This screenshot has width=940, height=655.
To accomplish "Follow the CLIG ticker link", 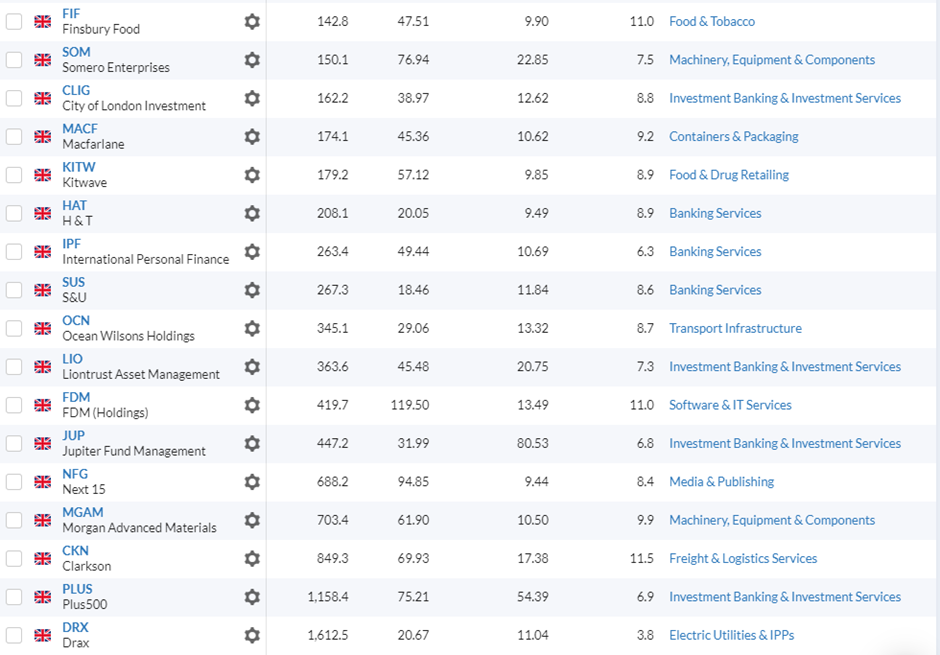I will [x=76, y=90].
